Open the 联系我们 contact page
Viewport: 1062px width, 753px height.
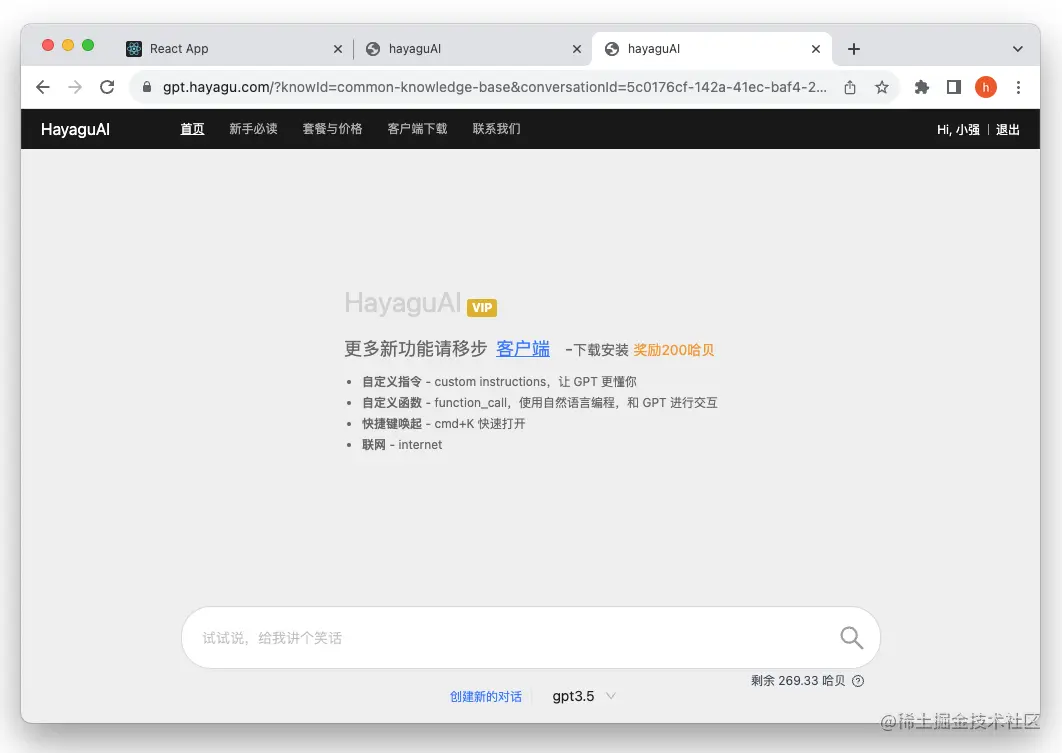496,129
